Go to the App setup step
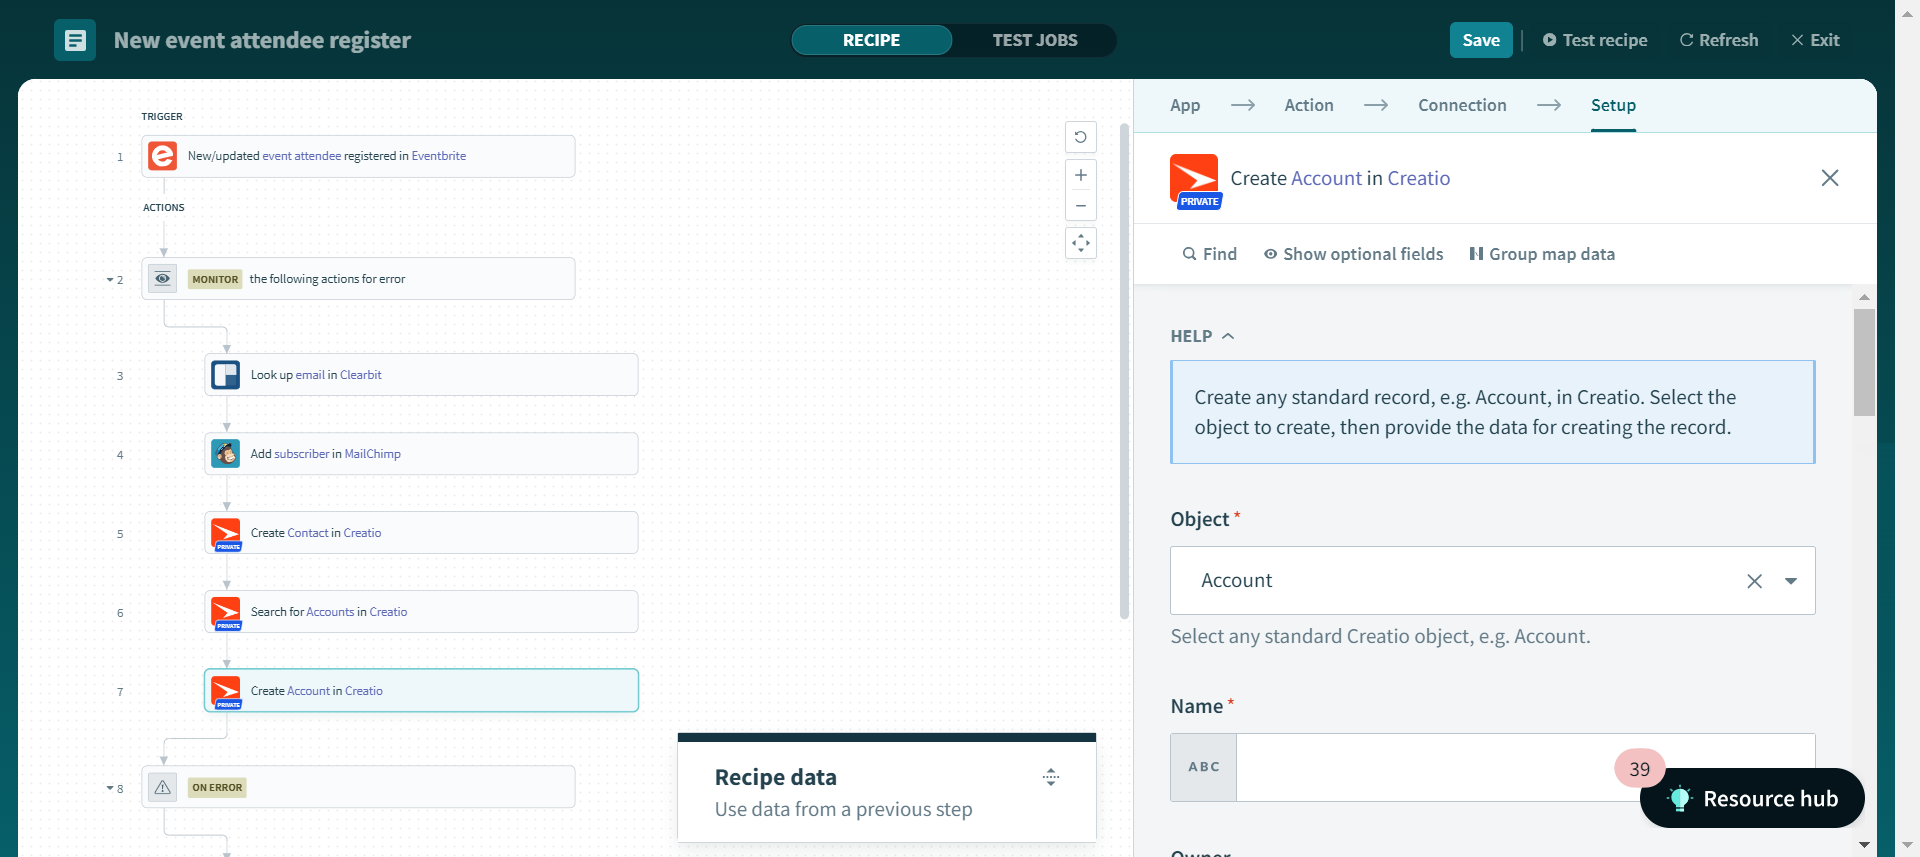Screen dimensions: 1920x857 pos(1185,105)
